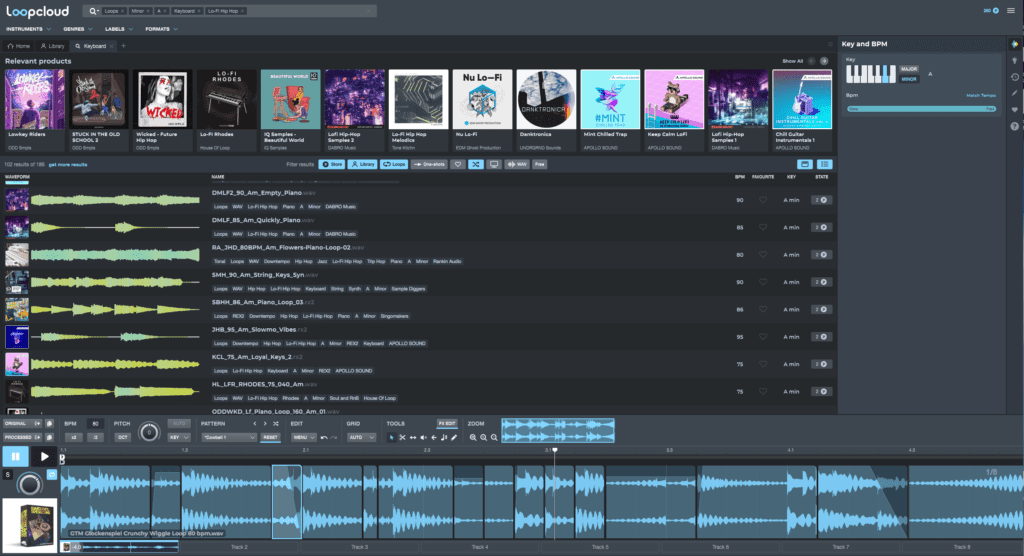1024x556 pixels.
Task: Remove the Loops search tag
Action: (122, 11)
